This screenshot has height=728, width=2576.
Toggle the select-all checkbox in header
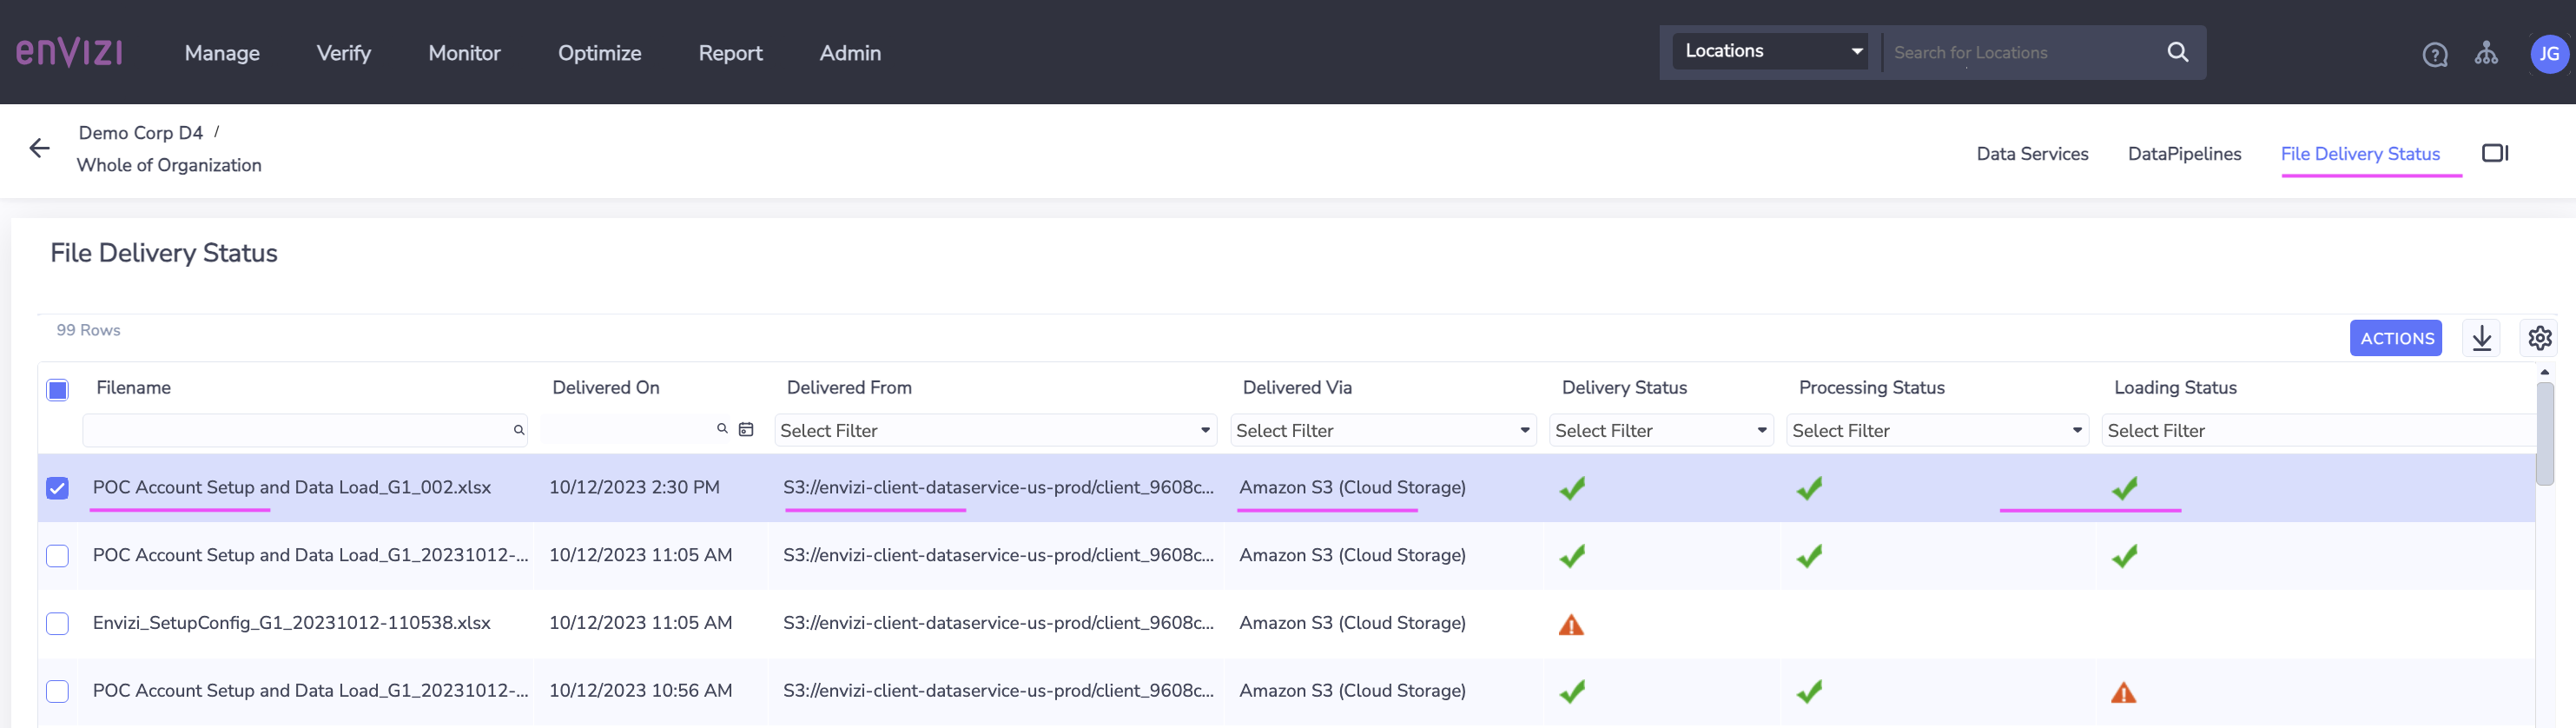pyautogui.click(x=58, y=389)
